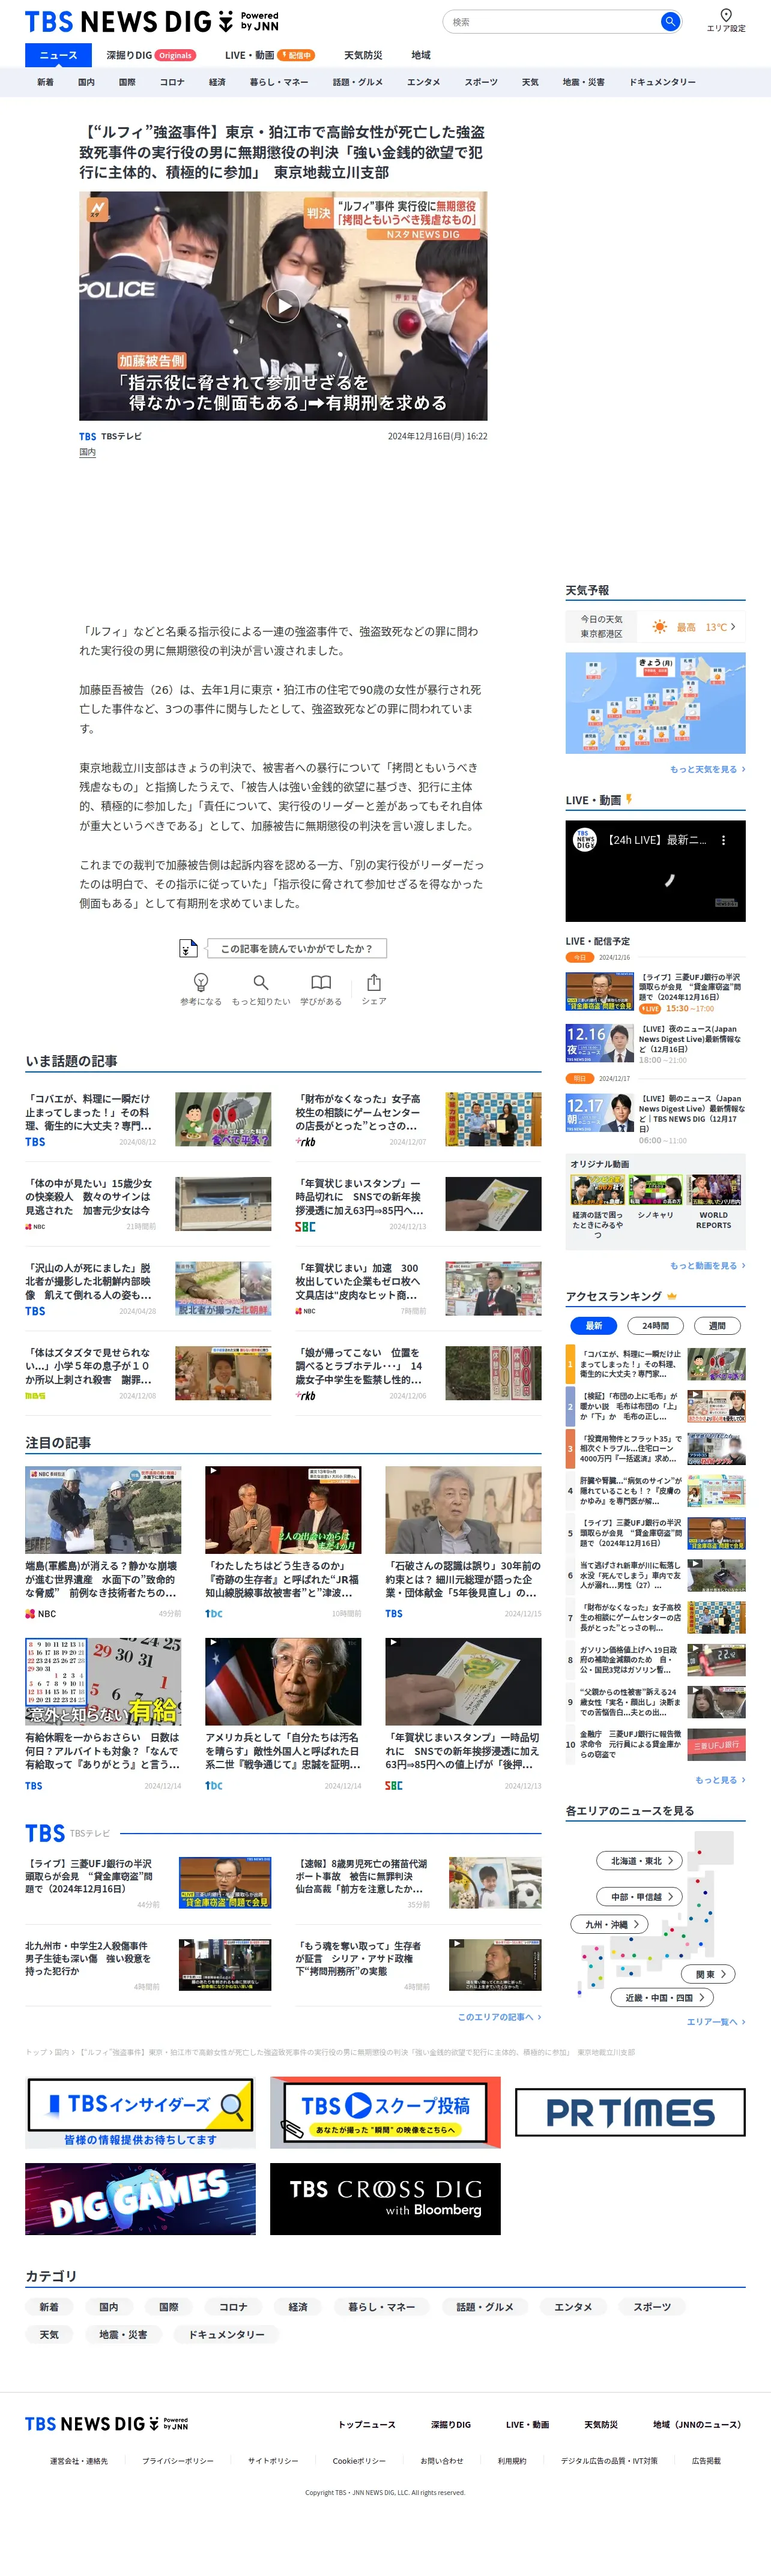
Task: Open the 運営会社・連絡先 footer link
Action: [79, 2461]
